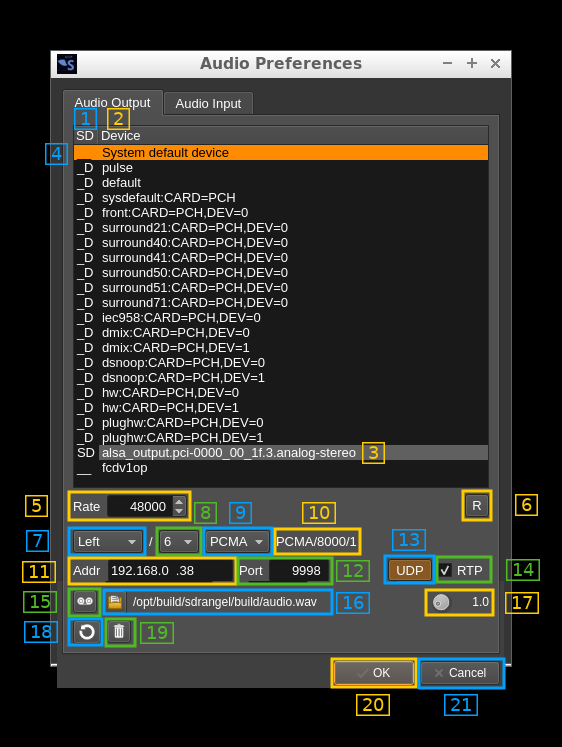Select dmix:CARD=PCH,DEV=1 row
This screenshot has height=747, width=562.
click(281, 348)
